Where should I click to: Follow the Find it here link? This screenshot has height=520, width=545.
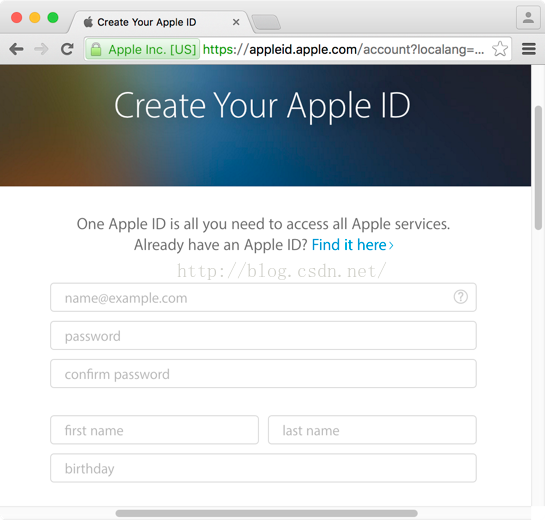coord(352,245)
